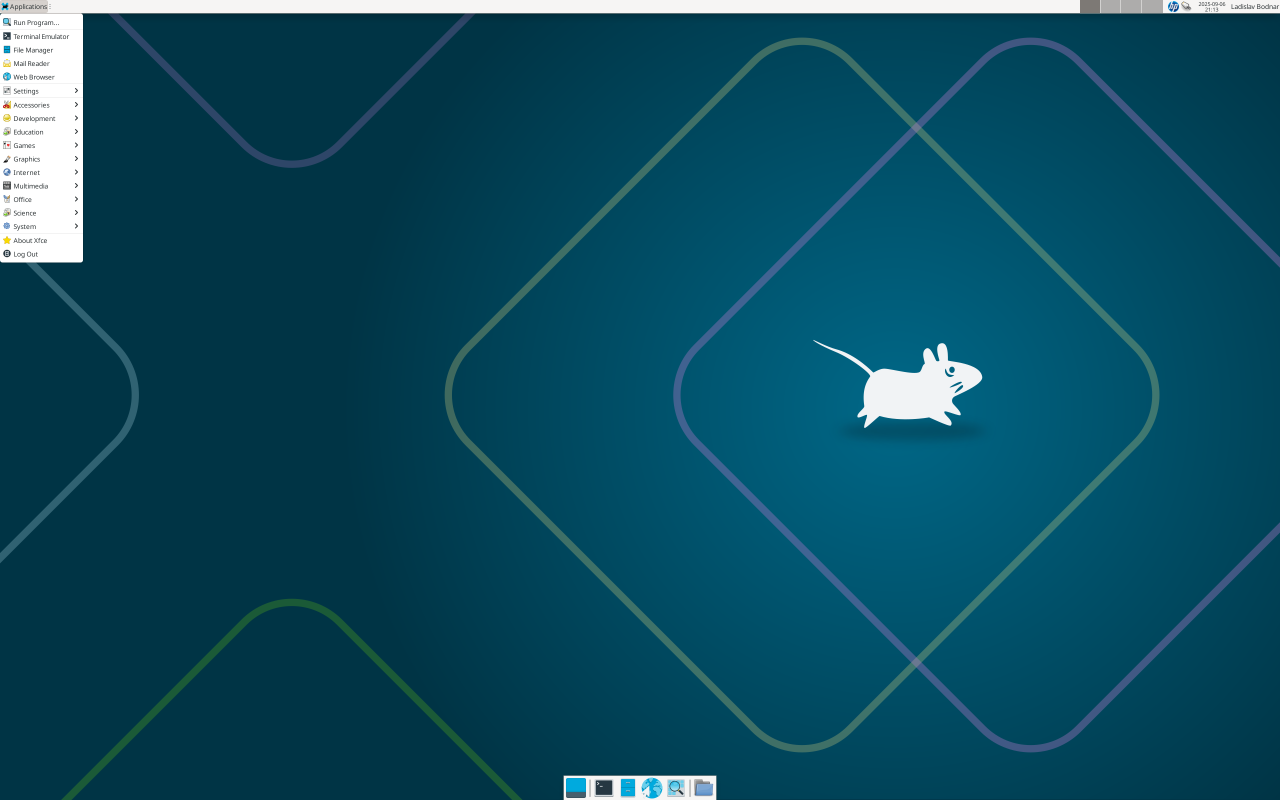Open file cabinet icon in the bottom dock
The height and width of the screenshot is (800, 1280).
pos(628,788)
